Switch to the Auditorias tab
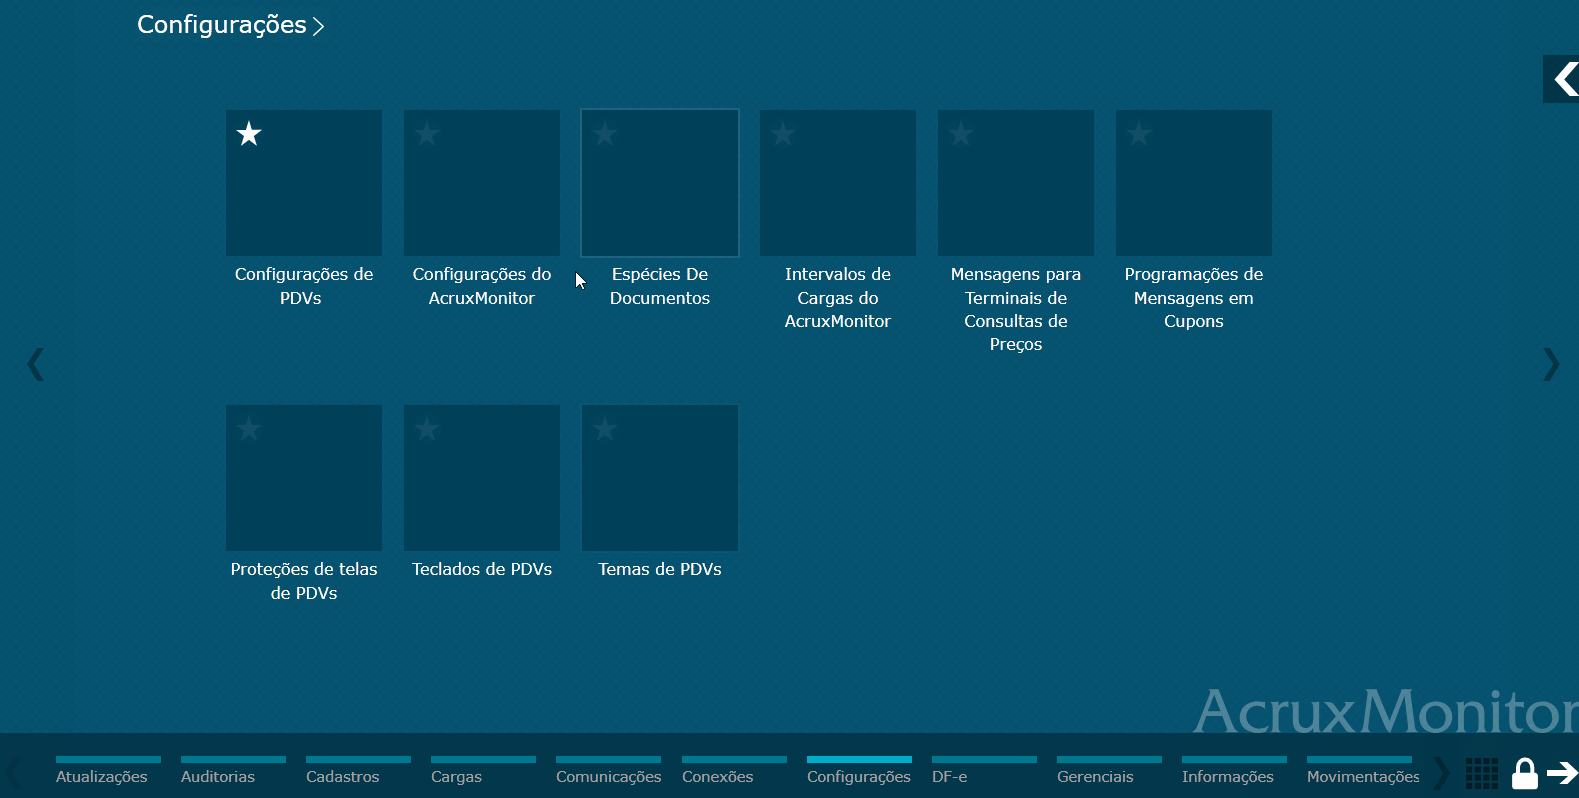Screen dimensions: 1579x798 (233, 771)
